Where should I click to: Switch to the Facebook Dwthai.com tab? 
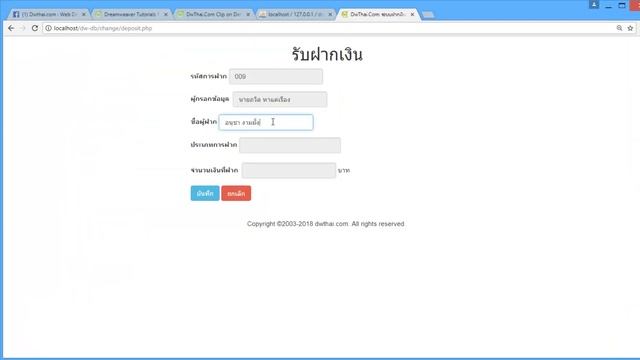pos(48,14)
